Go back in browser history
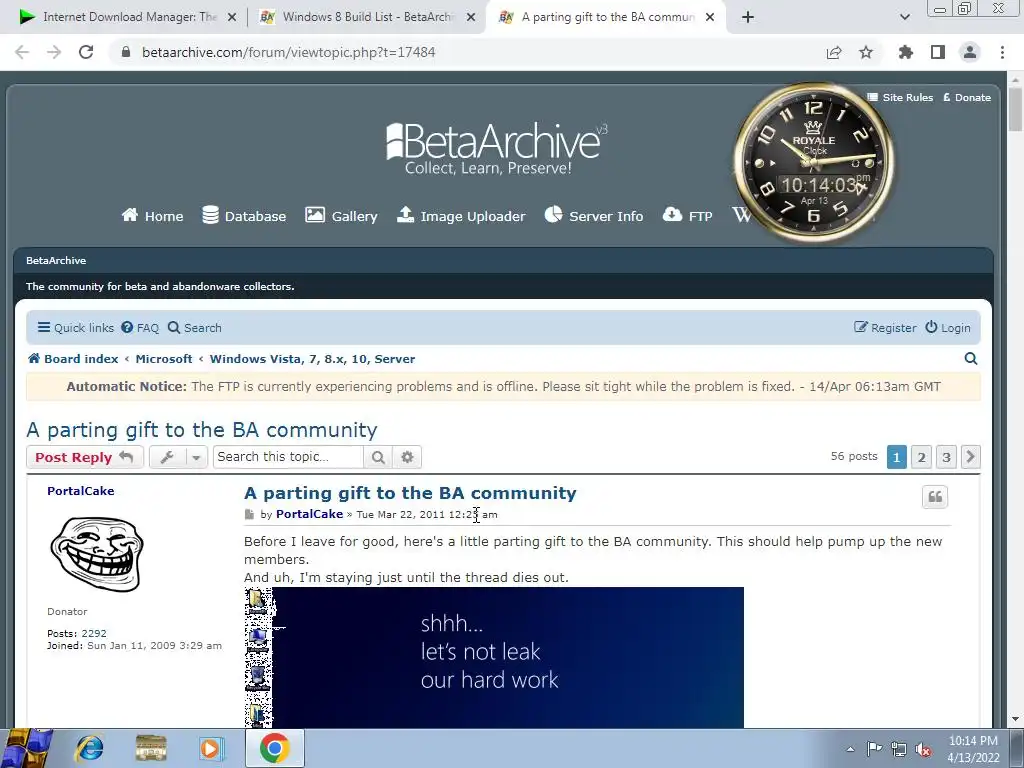Screen dimensions: 1024x768 [22, 52]
